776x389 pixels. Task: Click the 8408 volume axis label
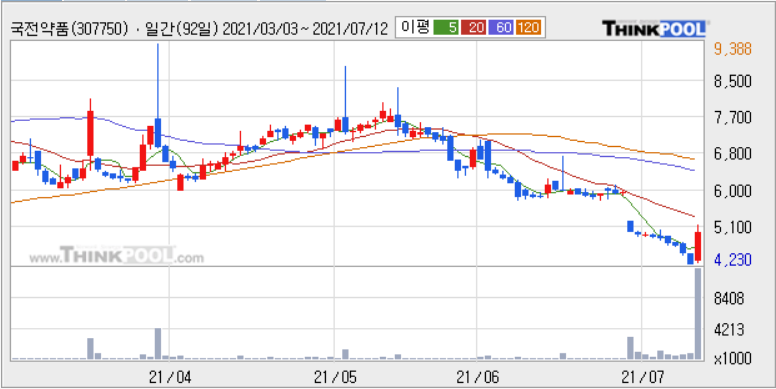[x=730, y=298]
